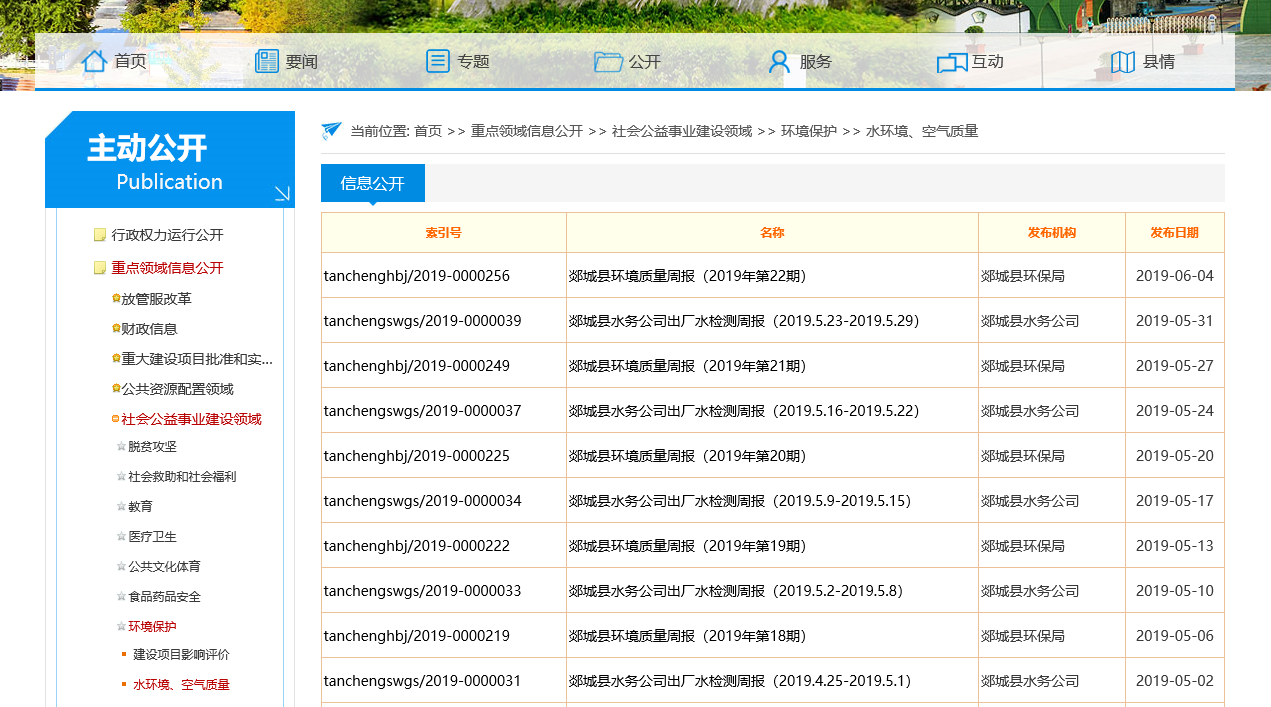Open the 县情 navigation menu
The width and height of the screenshot is (1271, 707).
(x=1158, y=61)
